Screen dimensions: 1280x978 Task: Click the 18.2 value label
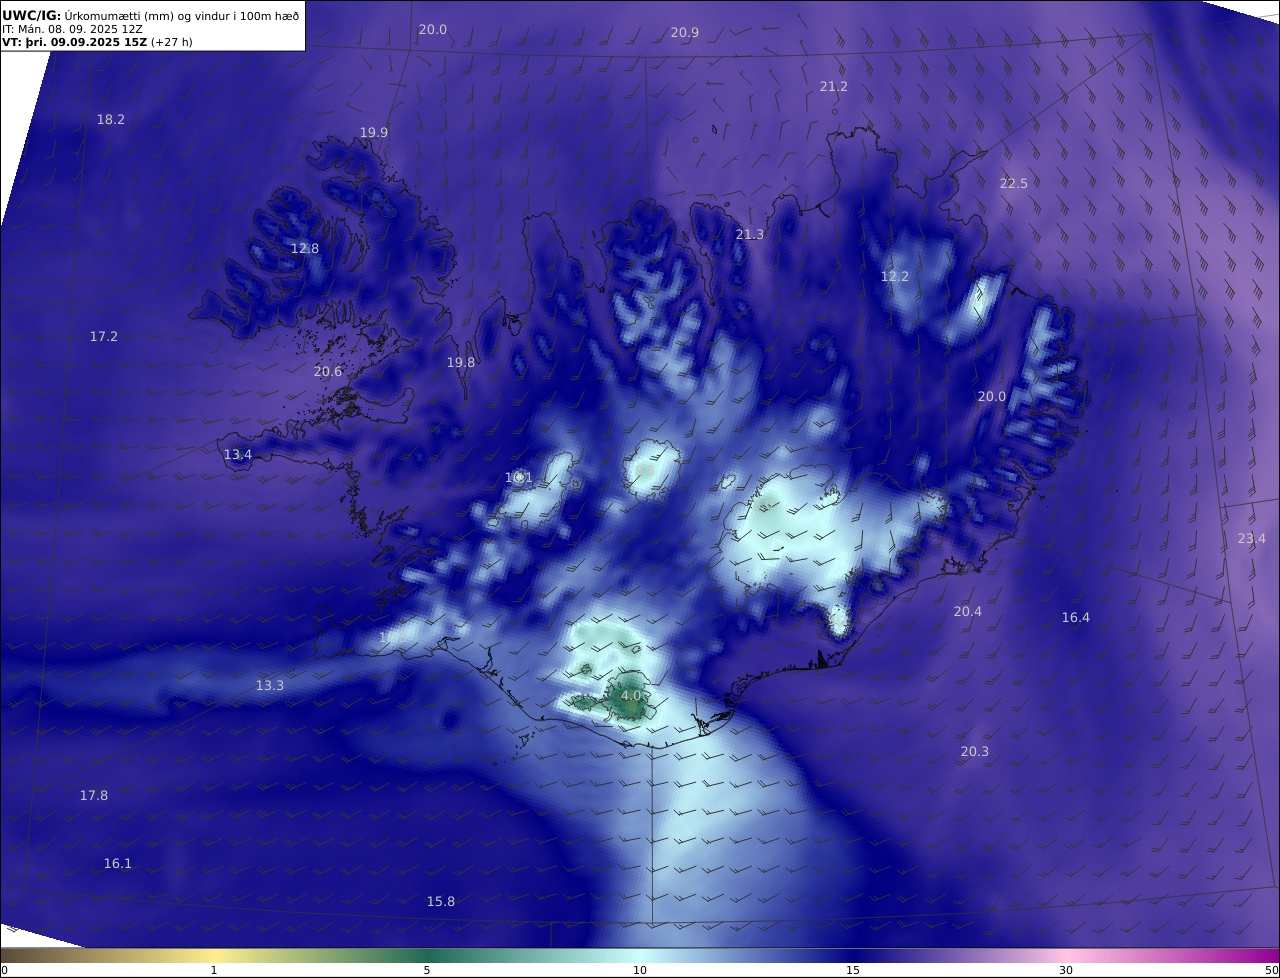(110, 119)
